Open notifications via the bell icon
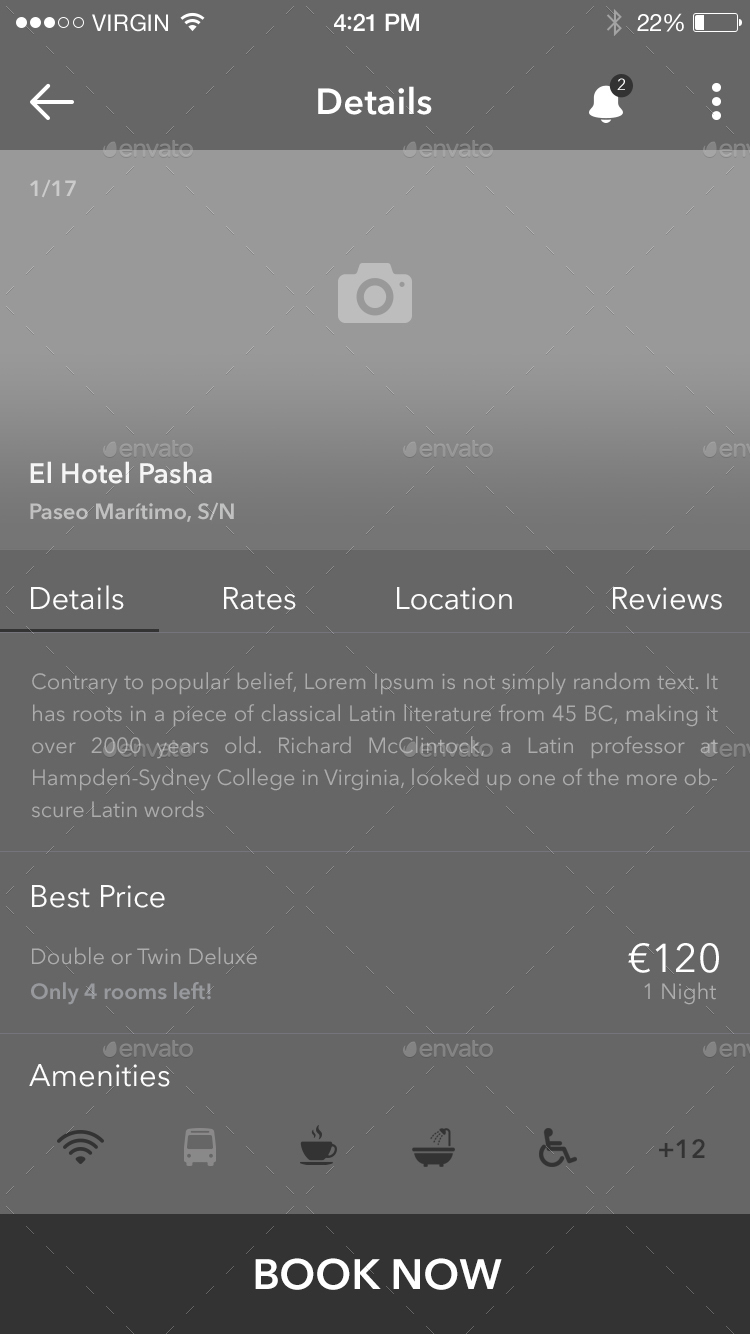 click(606, 103)
